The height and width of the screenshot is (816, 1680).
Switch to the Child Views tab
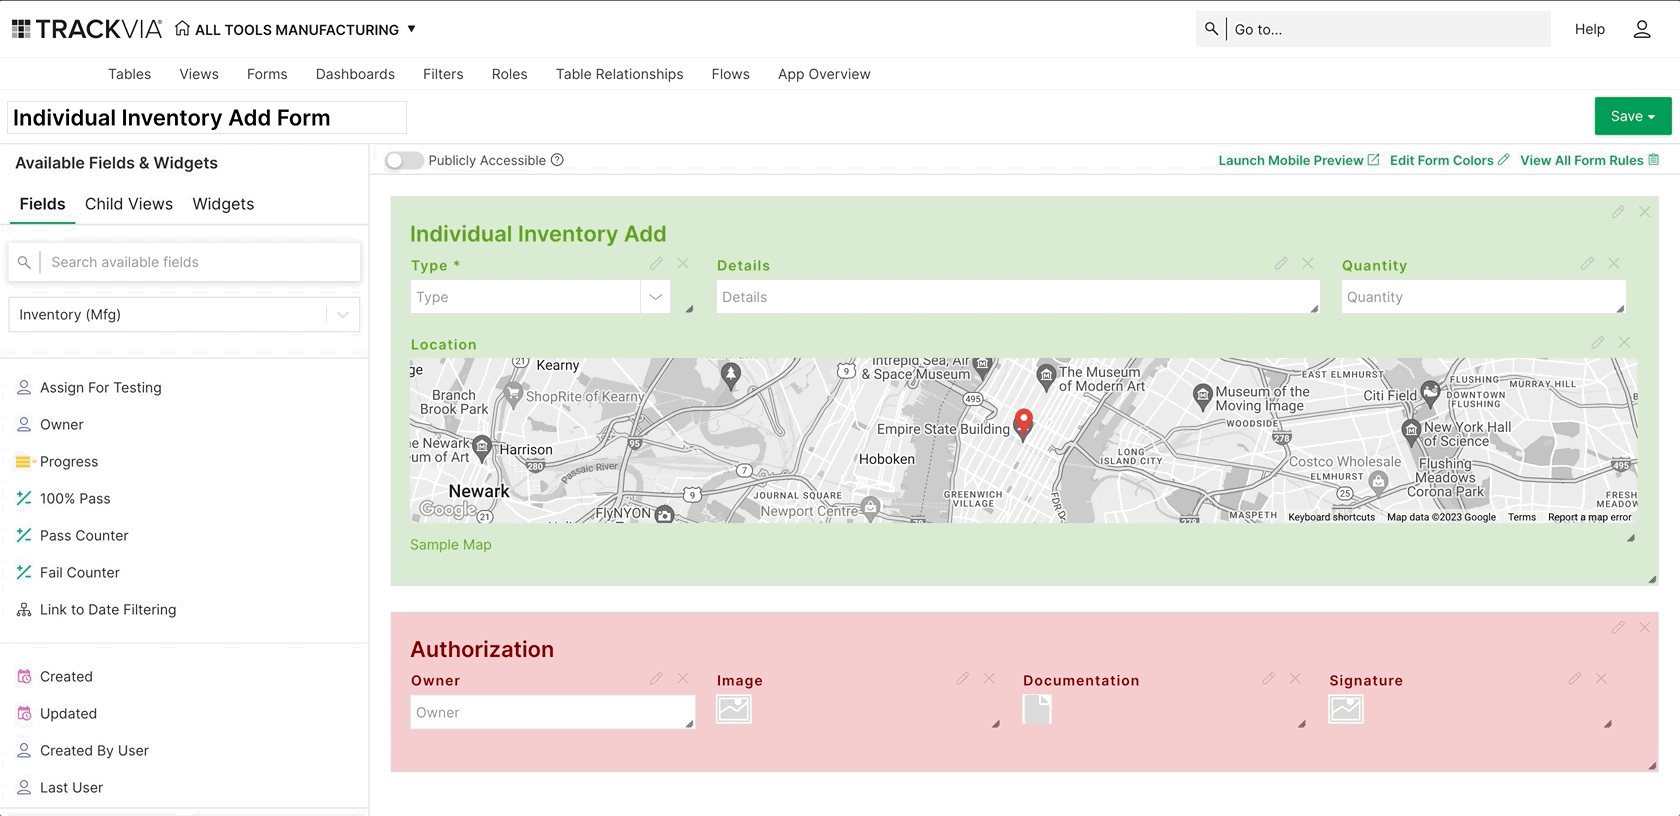(129, 204)
